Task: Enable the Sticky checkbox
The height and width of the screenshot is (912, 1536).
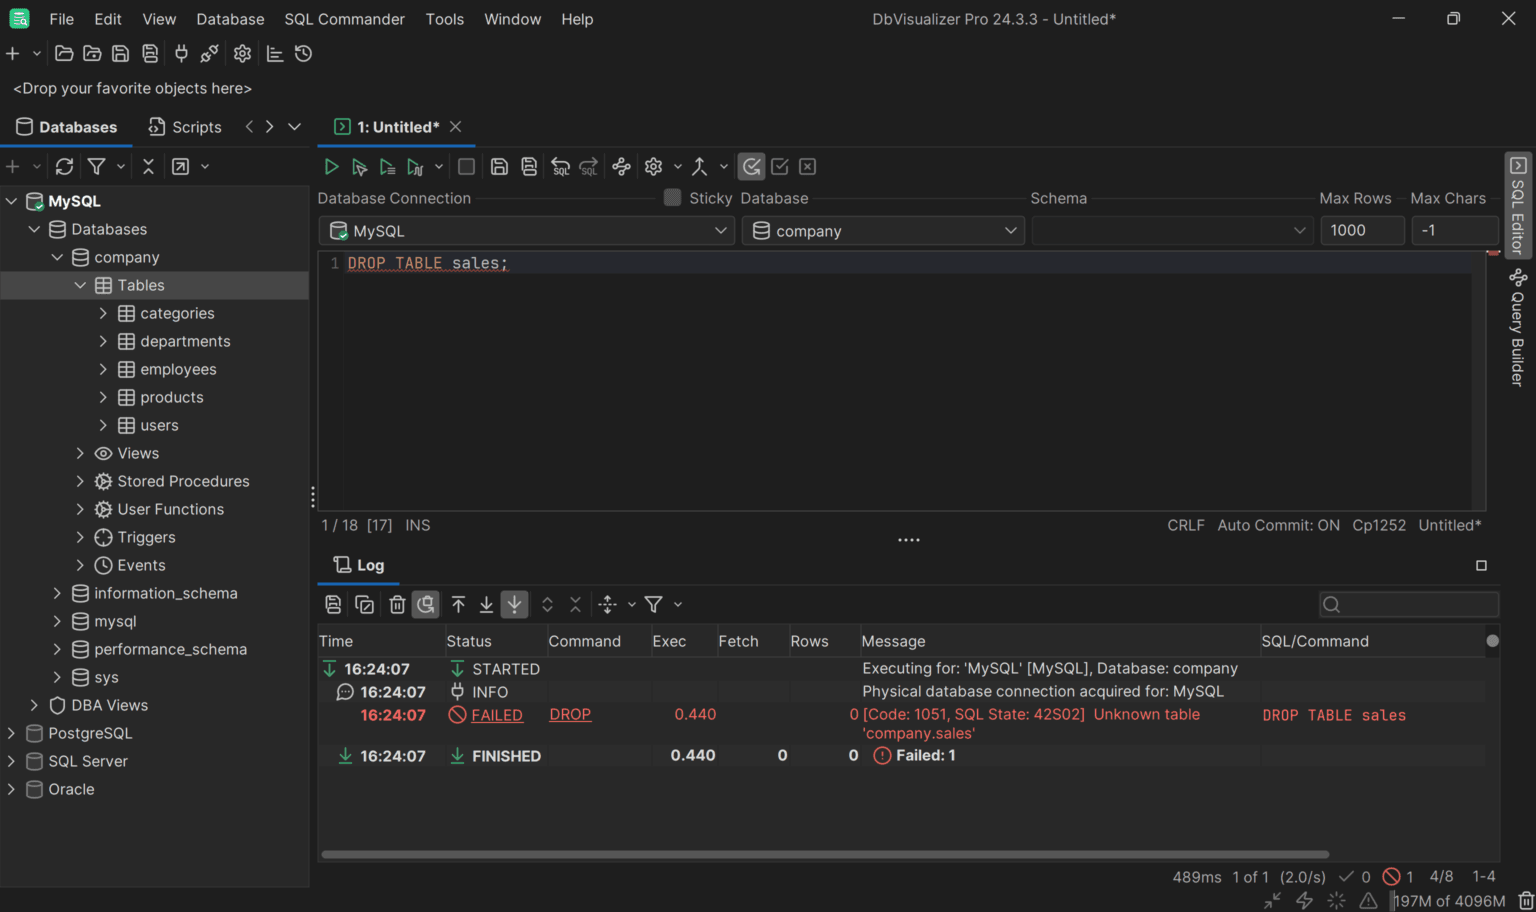Action: pyautogui.click(x=672, y=198)
